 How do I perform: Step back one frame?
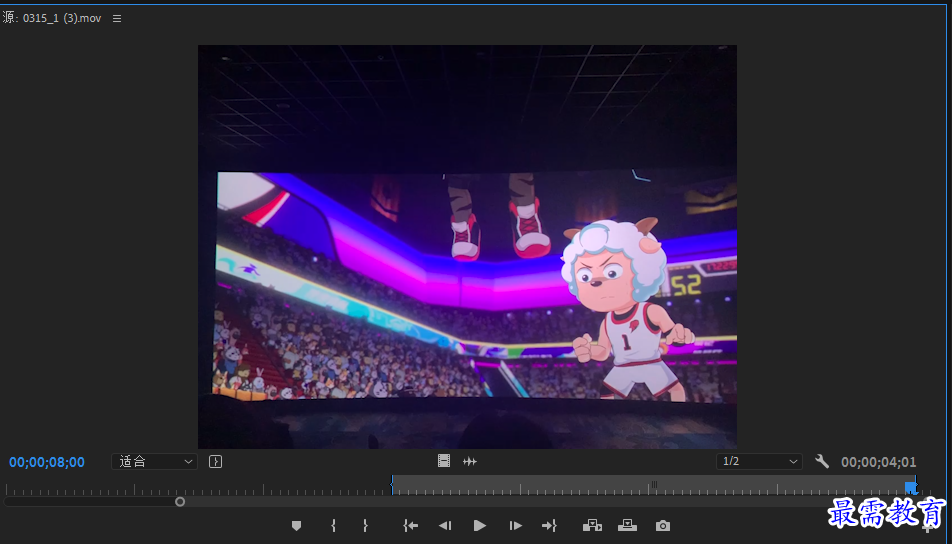click(445, 526)
